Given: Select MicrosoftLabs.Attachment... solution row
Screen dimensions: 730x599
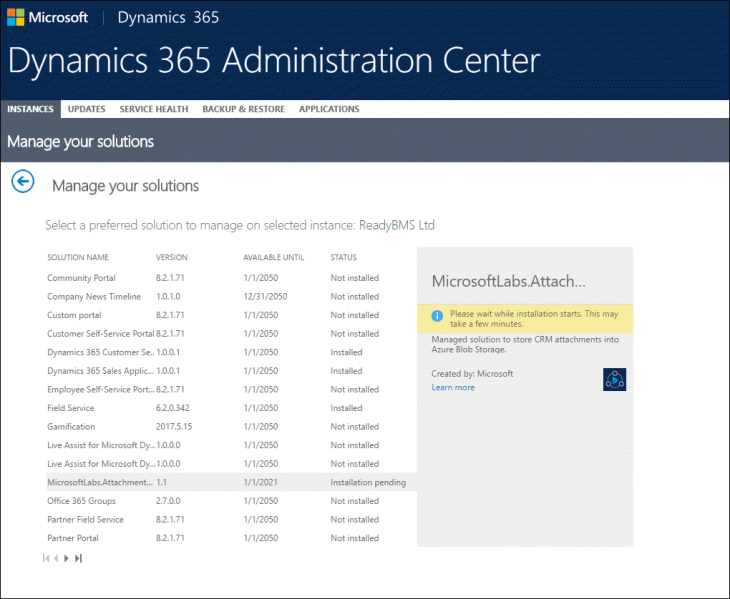Looking at the screenshot, I should [231, 482].
